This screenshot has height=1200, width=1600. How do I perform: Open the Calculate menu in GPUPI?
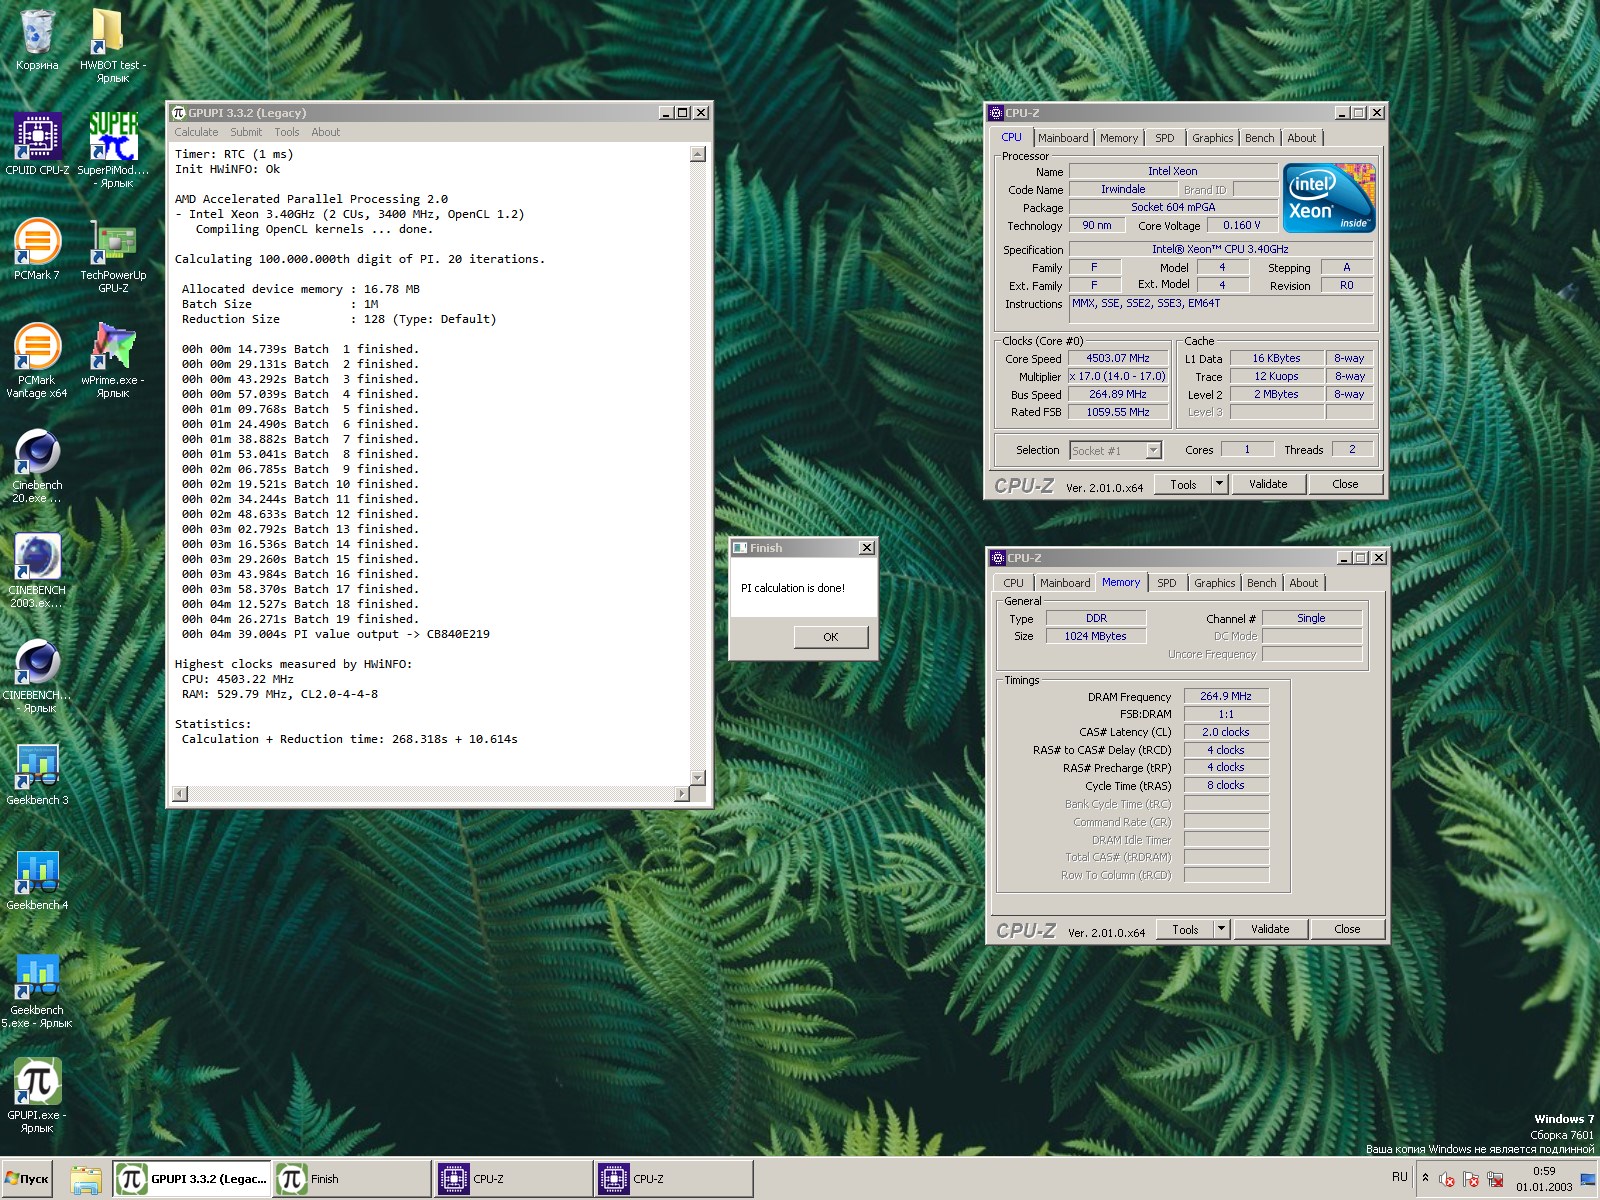point(196,132)
